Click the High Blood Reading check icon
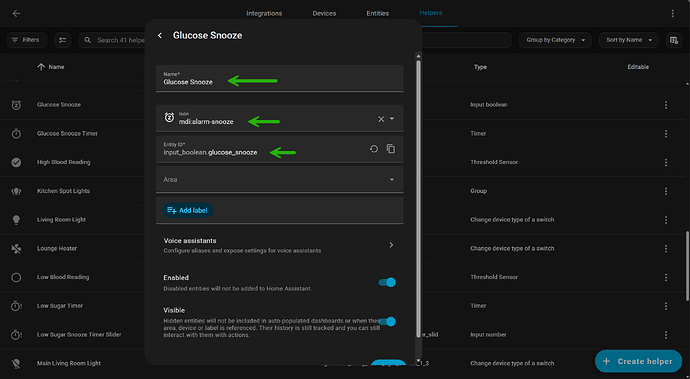This screenshot has width=690, height=379. pyautogui.click(x=16, y=162)
